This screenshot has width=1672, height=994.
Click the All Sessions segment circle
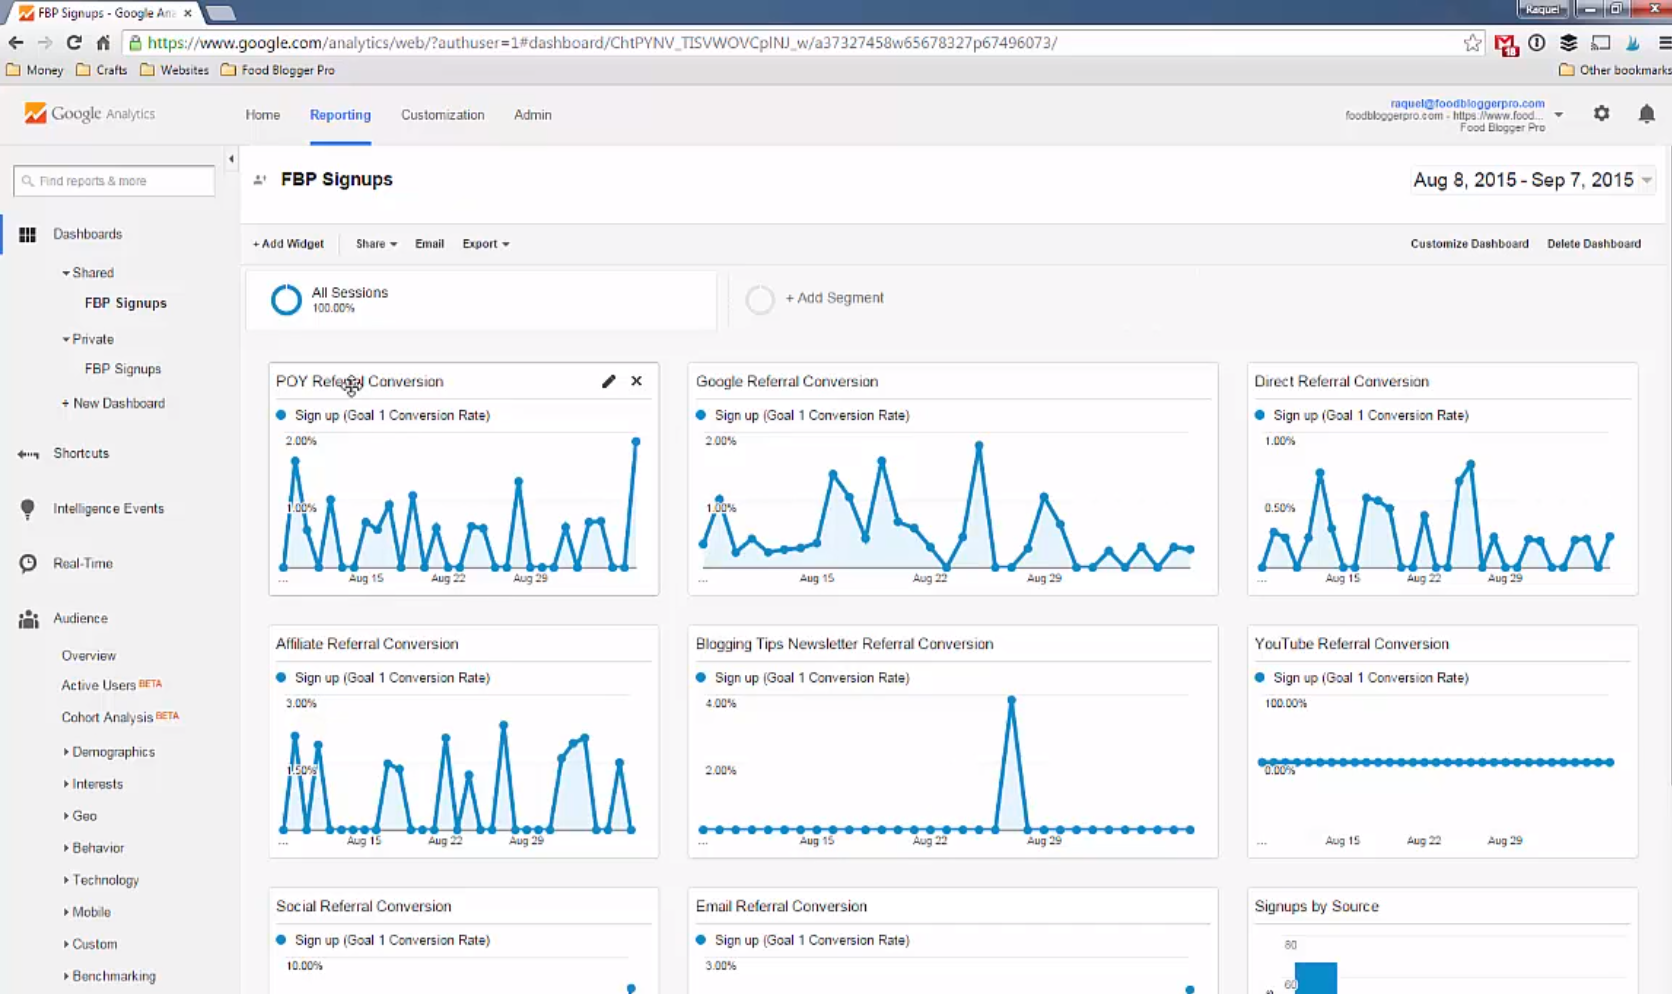(286, 299)
